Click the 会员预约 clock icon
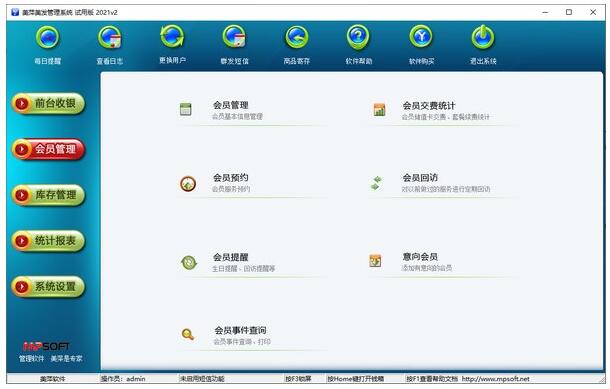 pyautogui.click(x=188, y=184)
